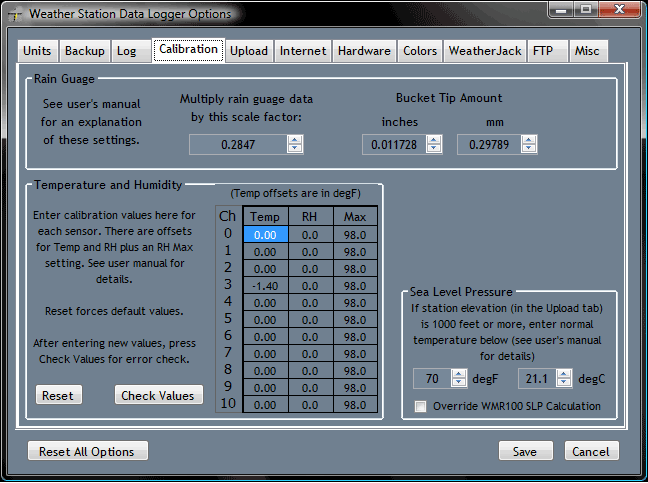648x483 pixels.
Task: Increase the bucket tip mm value
Action: click(531, 140)
